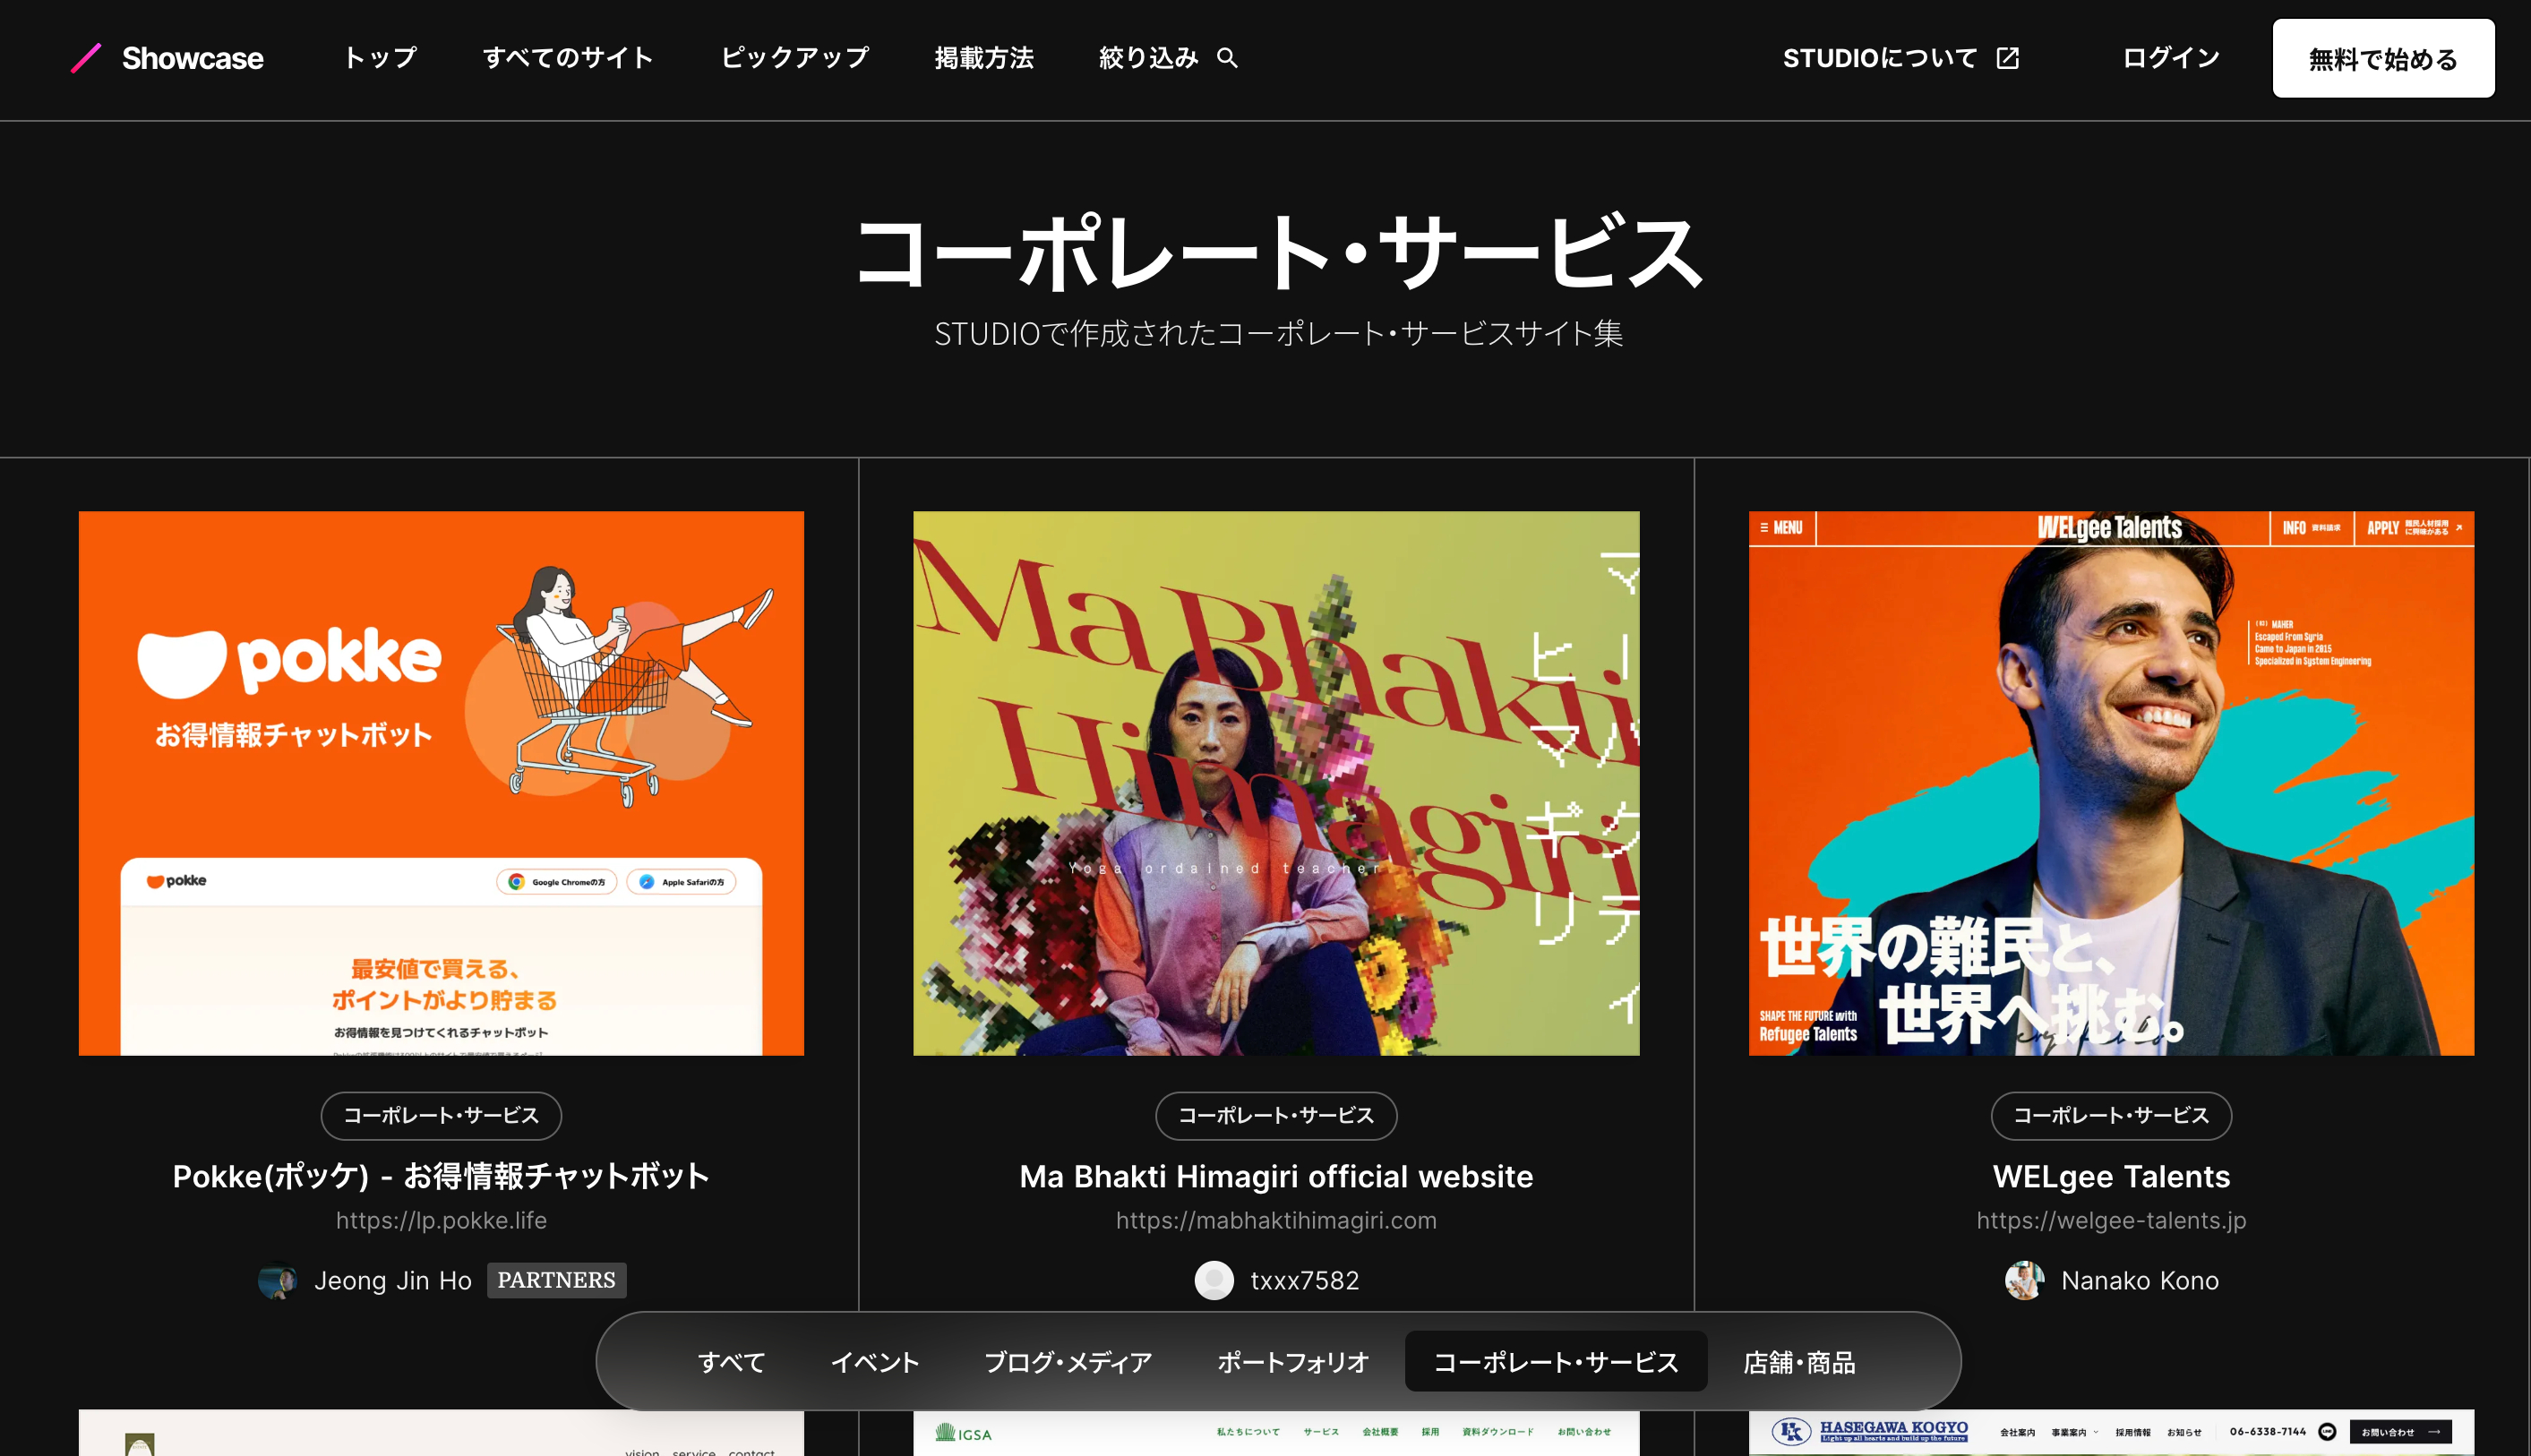Open the WELgee Talents title link

point(2111,1176)
